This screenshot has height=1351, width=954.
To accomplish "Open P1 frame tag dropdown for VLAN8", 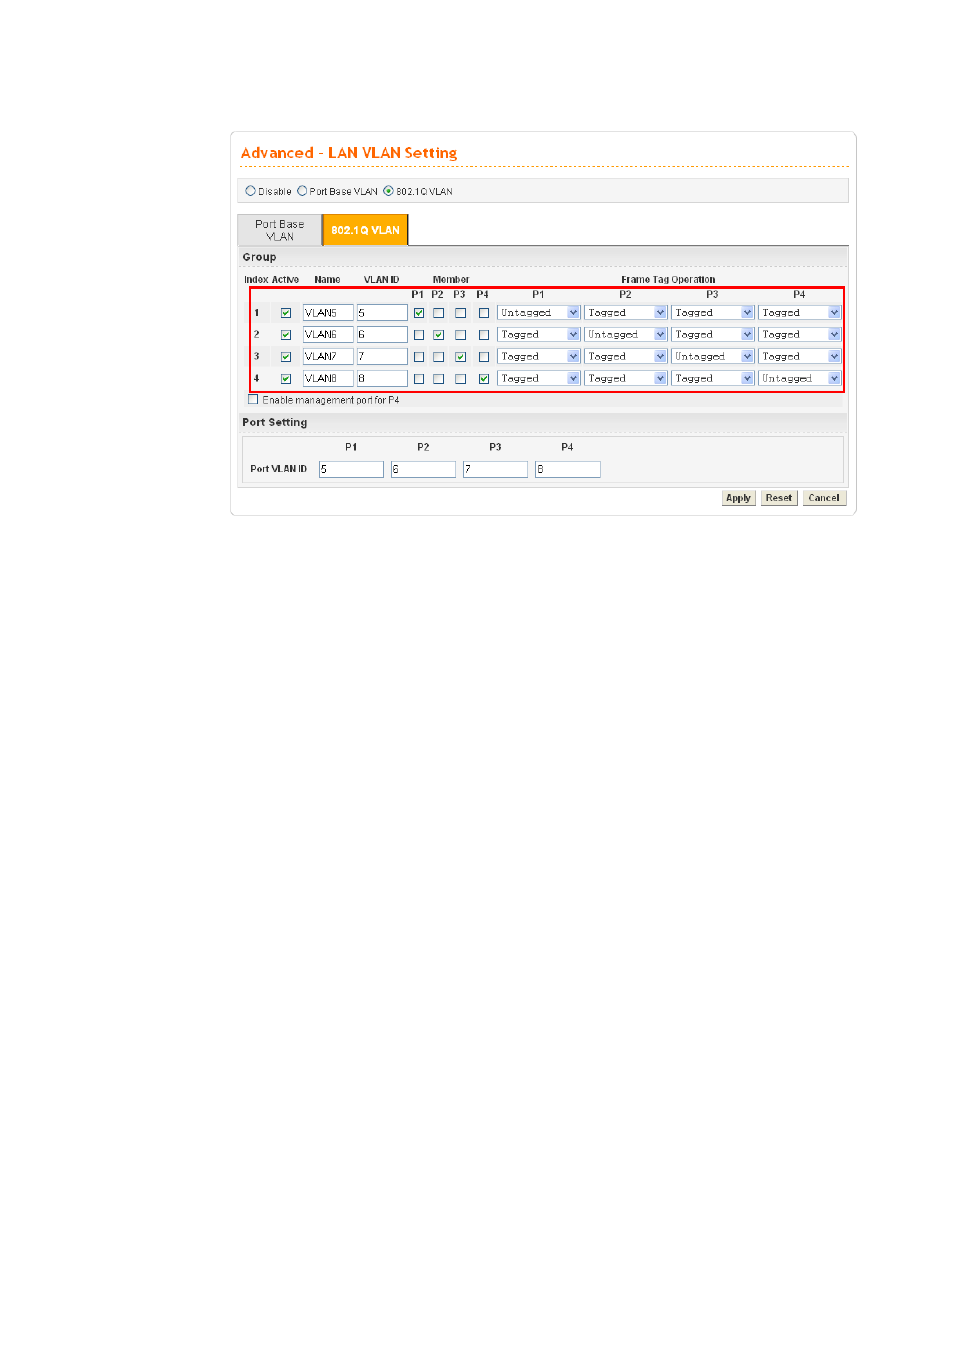I will (x=539, y=379).
